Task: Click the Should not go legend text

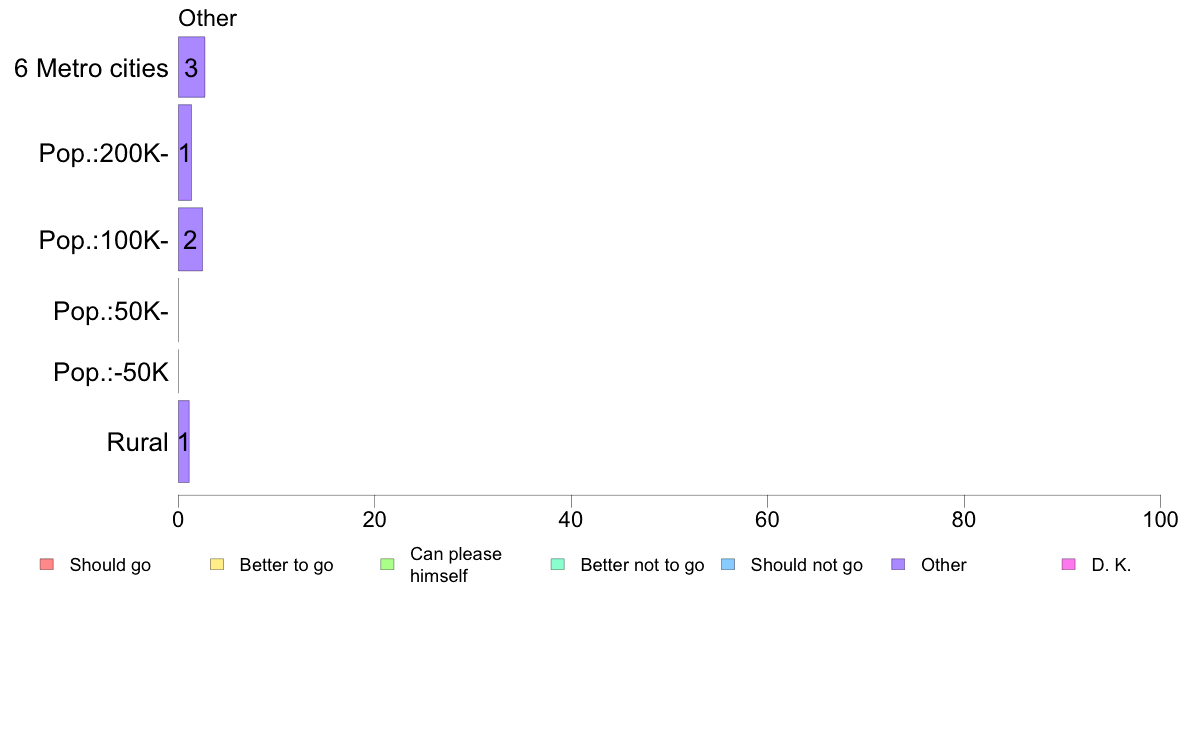Action: [x=806, y=565]
